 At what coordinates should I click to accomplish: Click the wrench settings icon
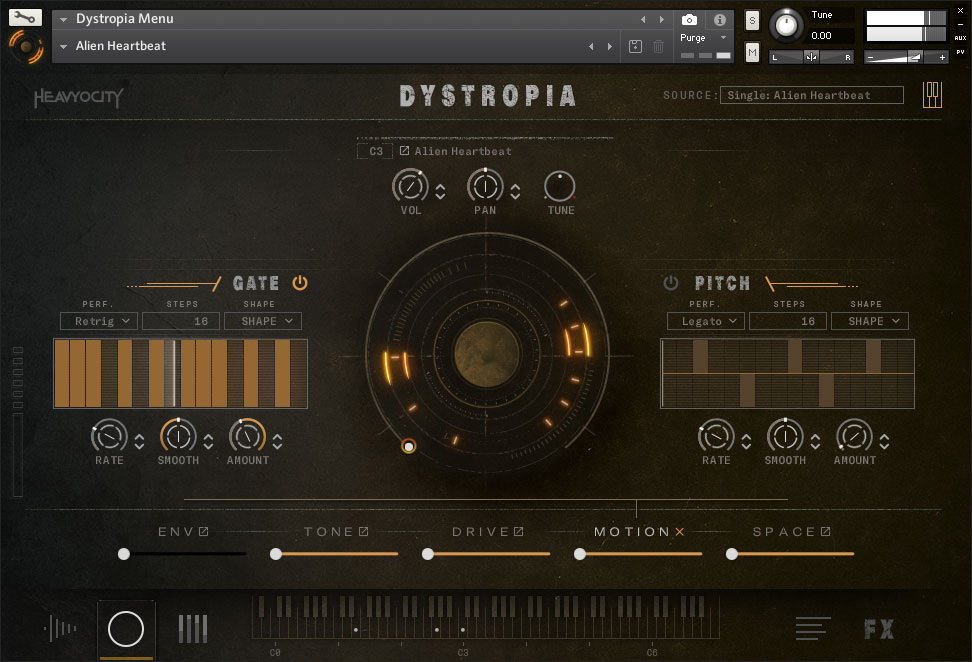[25, 17]
